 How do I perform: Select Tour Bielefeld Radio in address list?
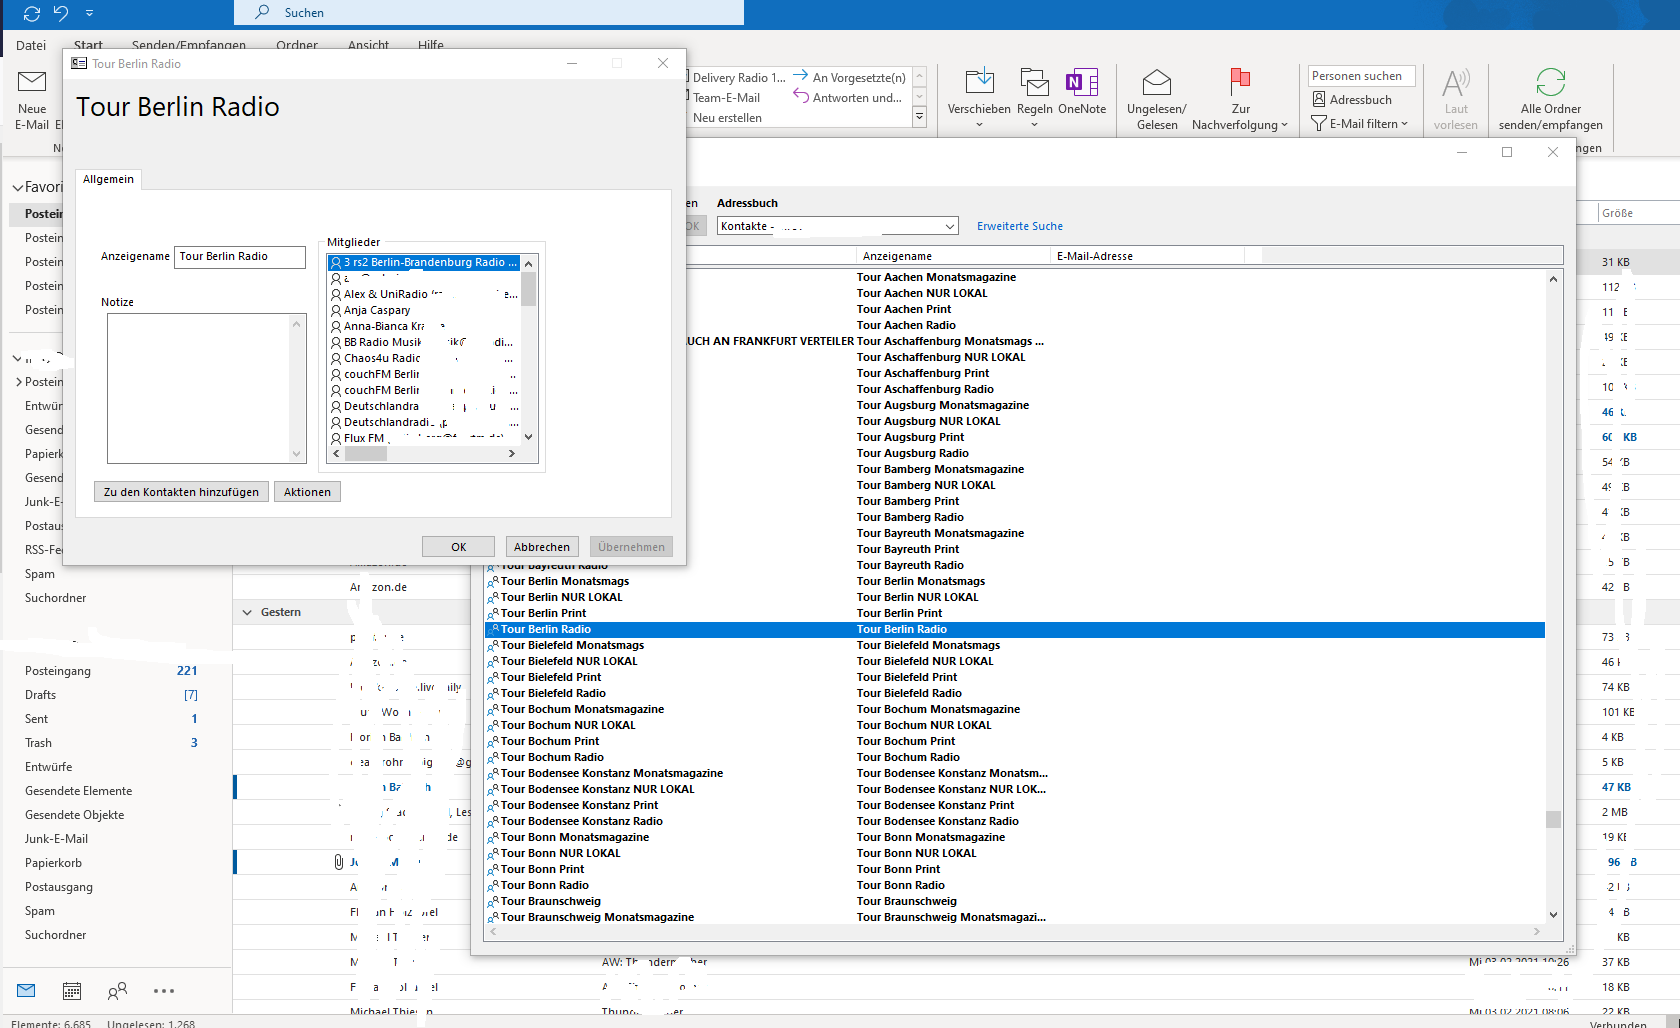(1015, 693)
